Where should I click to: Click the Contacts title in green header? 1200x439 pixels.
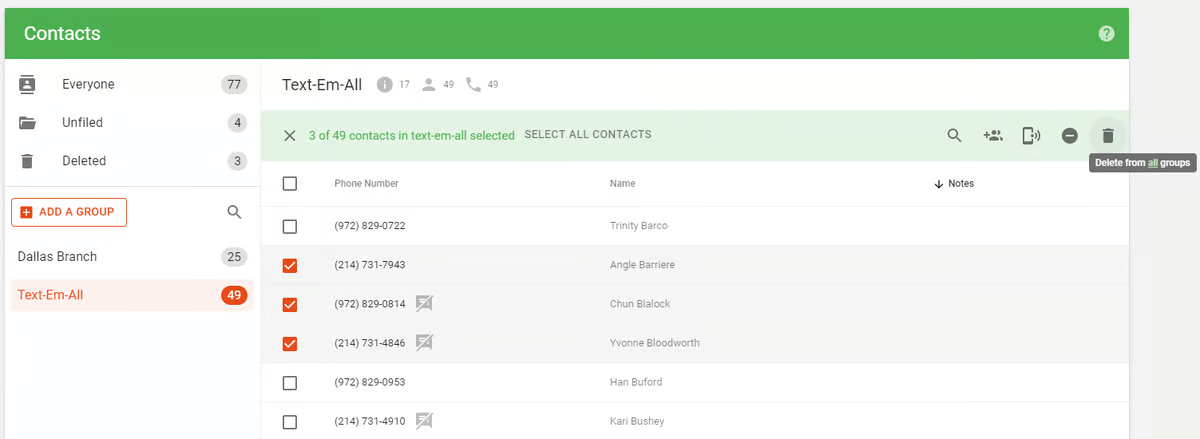pos(62,34)
